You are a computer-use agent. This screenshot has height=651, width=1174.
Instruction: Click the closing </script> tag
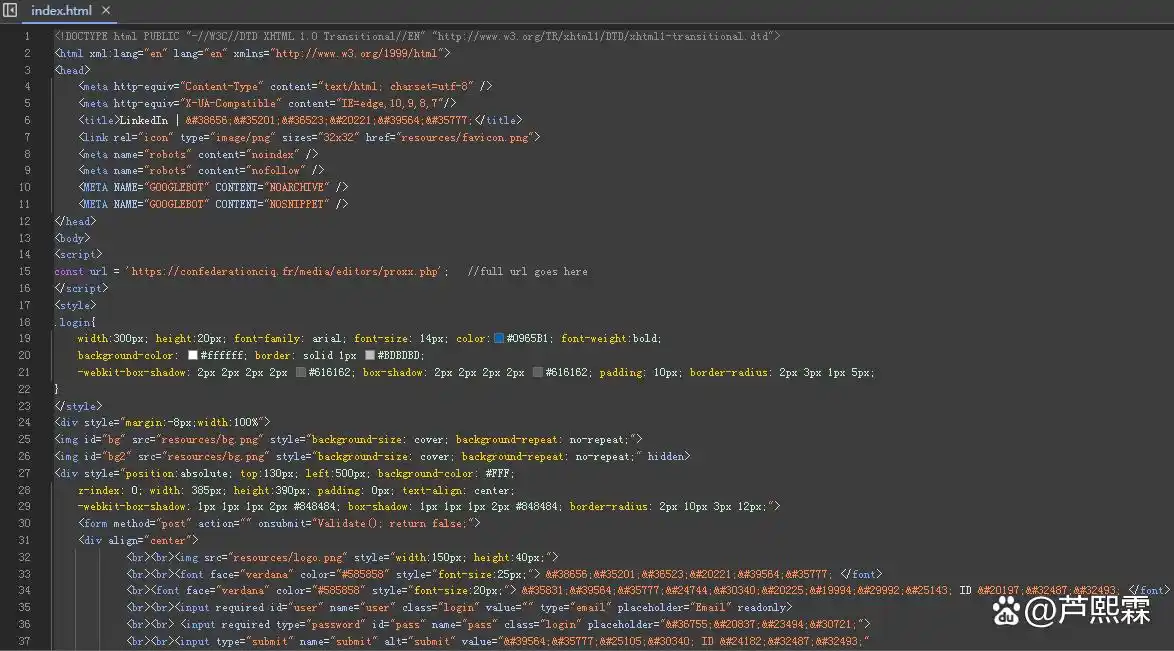point(81,288)
